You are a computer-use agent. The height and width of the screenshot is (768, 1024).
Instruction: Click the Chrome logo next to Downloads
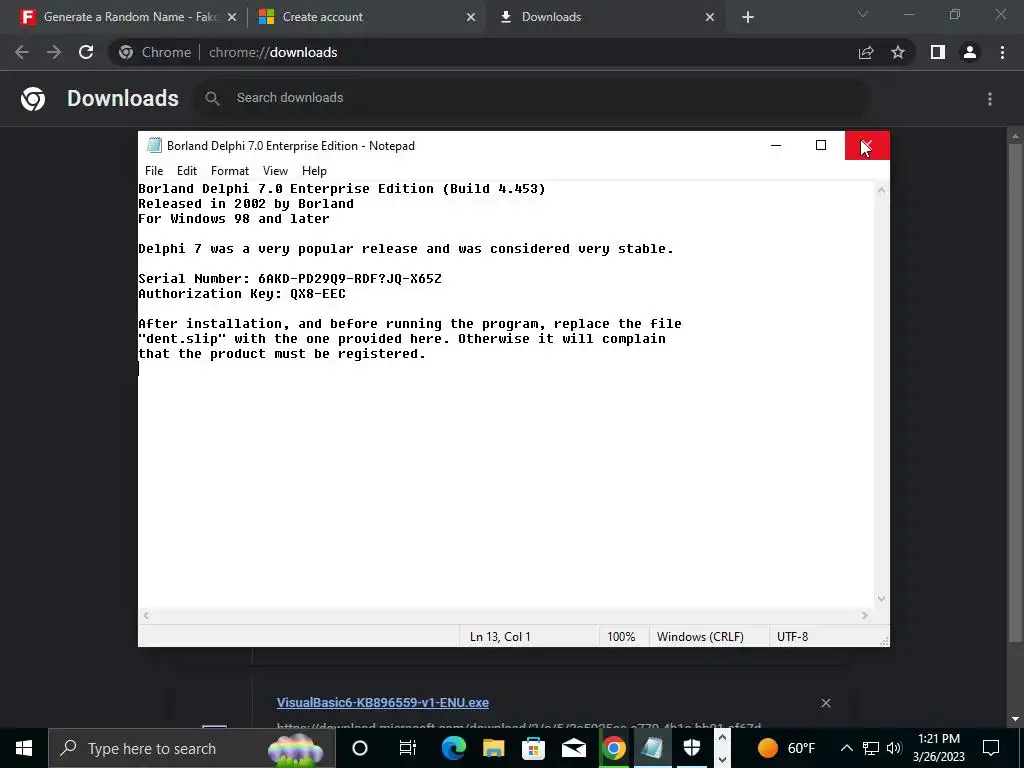pos(33,99)
